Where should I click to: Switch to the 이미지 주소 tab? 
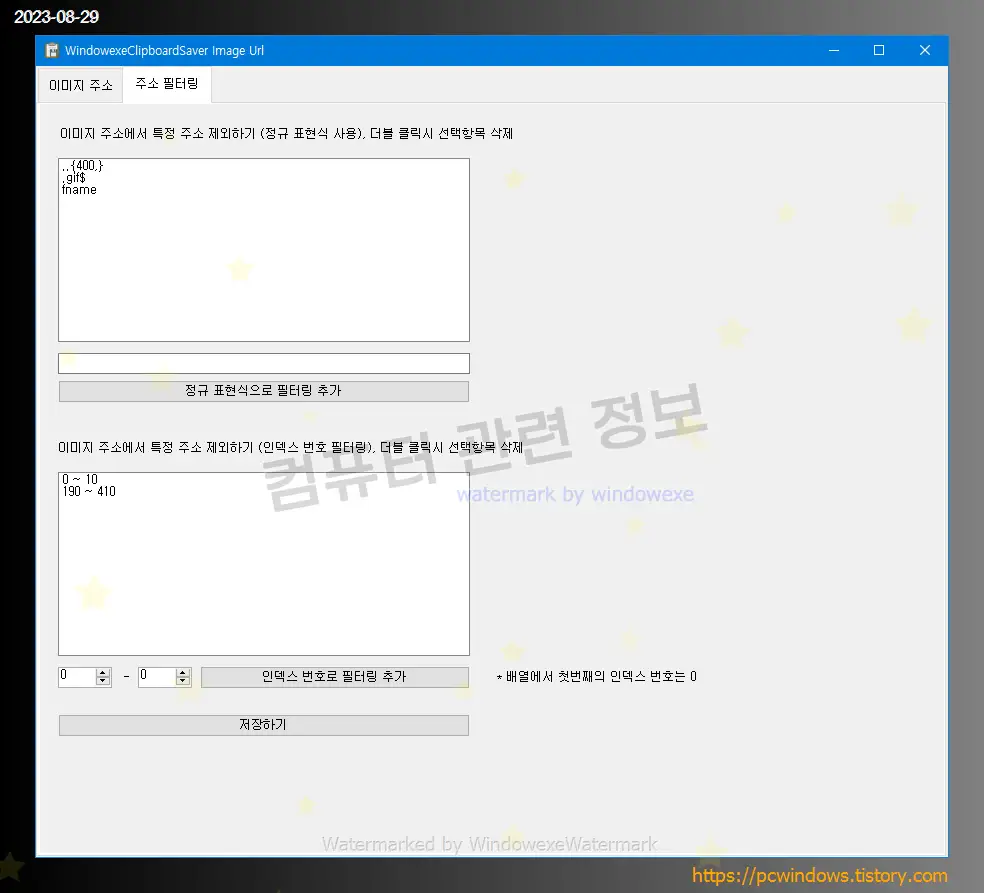pos(80,85)
